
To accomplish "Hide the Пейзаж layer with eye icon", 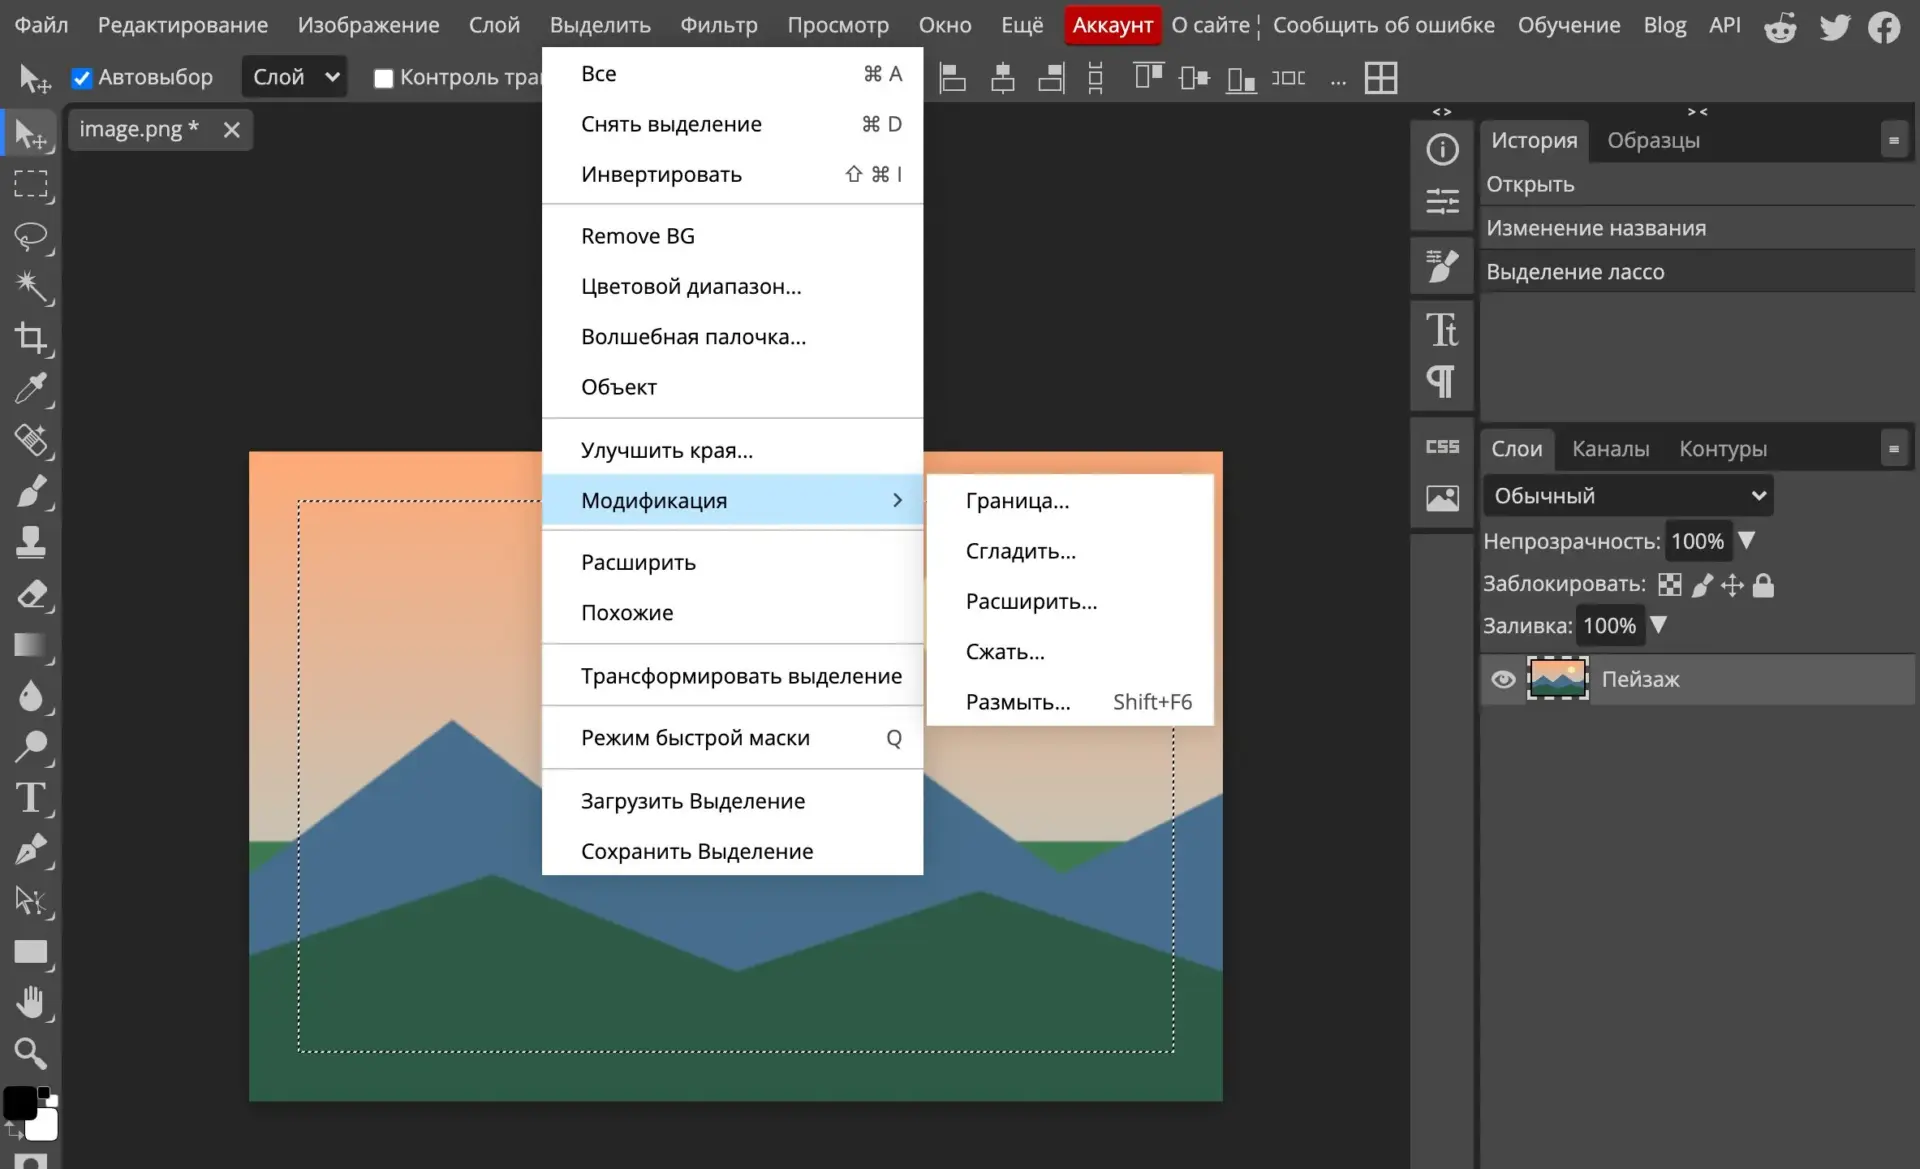I will coord(1503,680).
